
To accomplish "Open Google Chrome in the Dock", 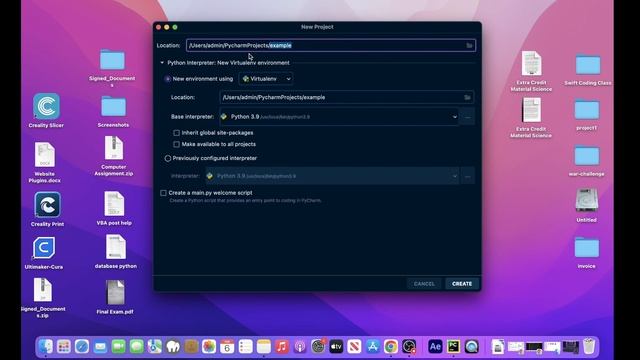I will click(391, 347).
